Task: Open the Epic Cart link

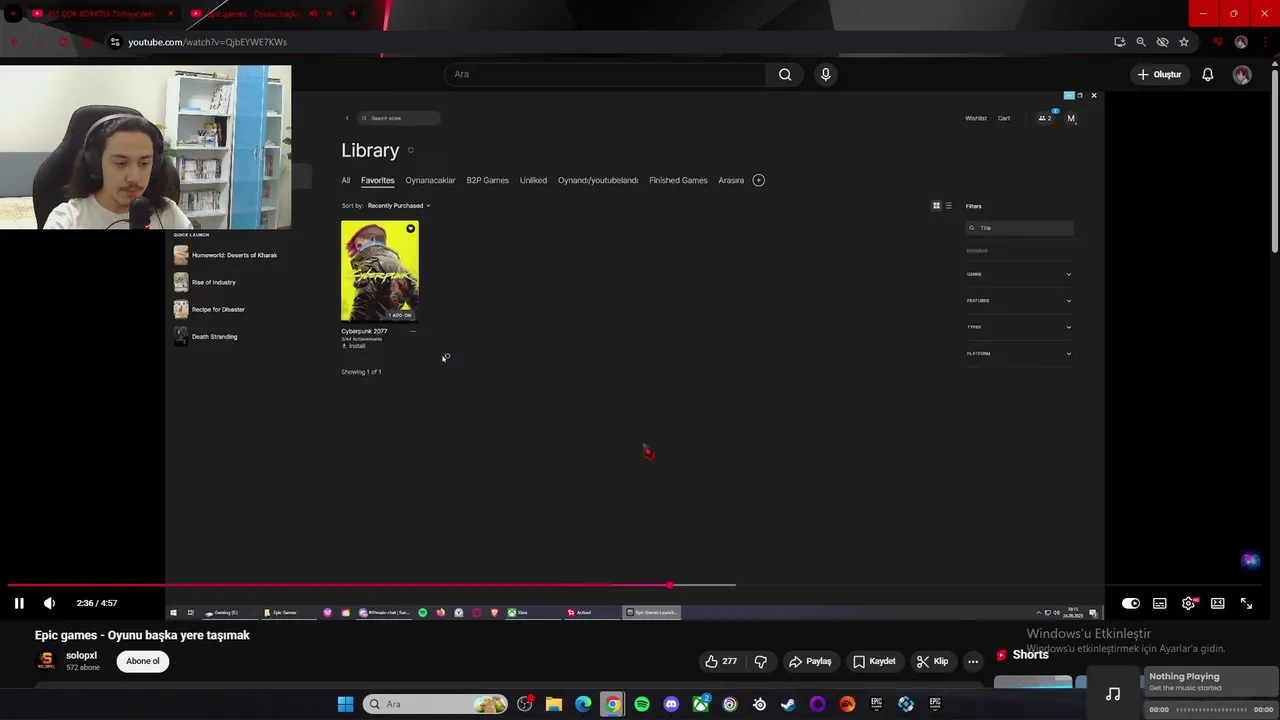Action: 1004,118
